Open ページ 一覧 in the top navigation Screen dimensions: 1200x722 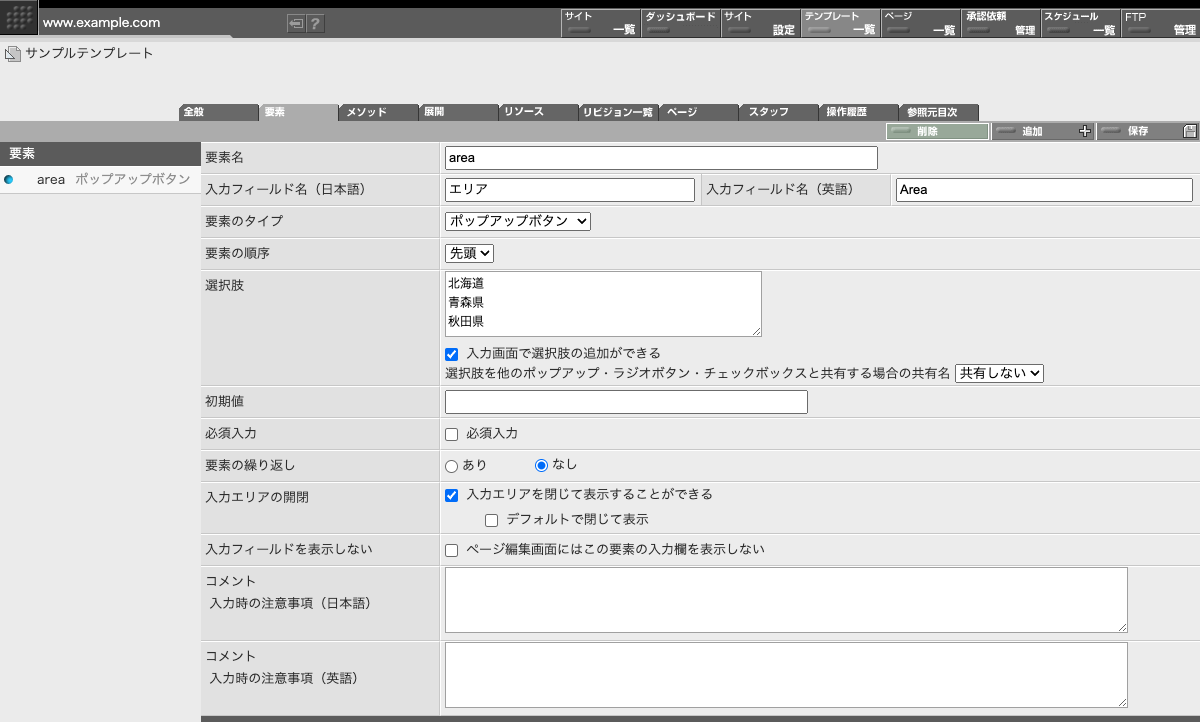[x=920, y=23]
